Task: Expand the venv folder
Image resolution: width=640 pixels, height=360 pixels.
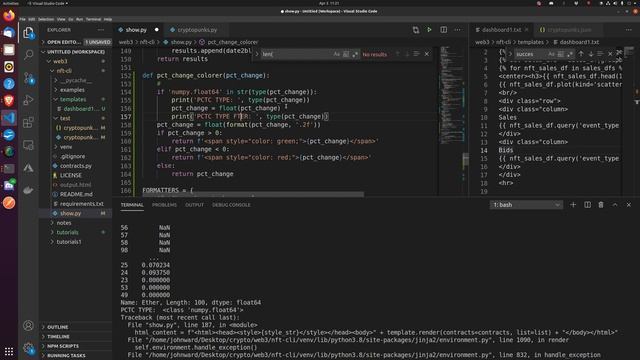Action: [x=76, y=147]
